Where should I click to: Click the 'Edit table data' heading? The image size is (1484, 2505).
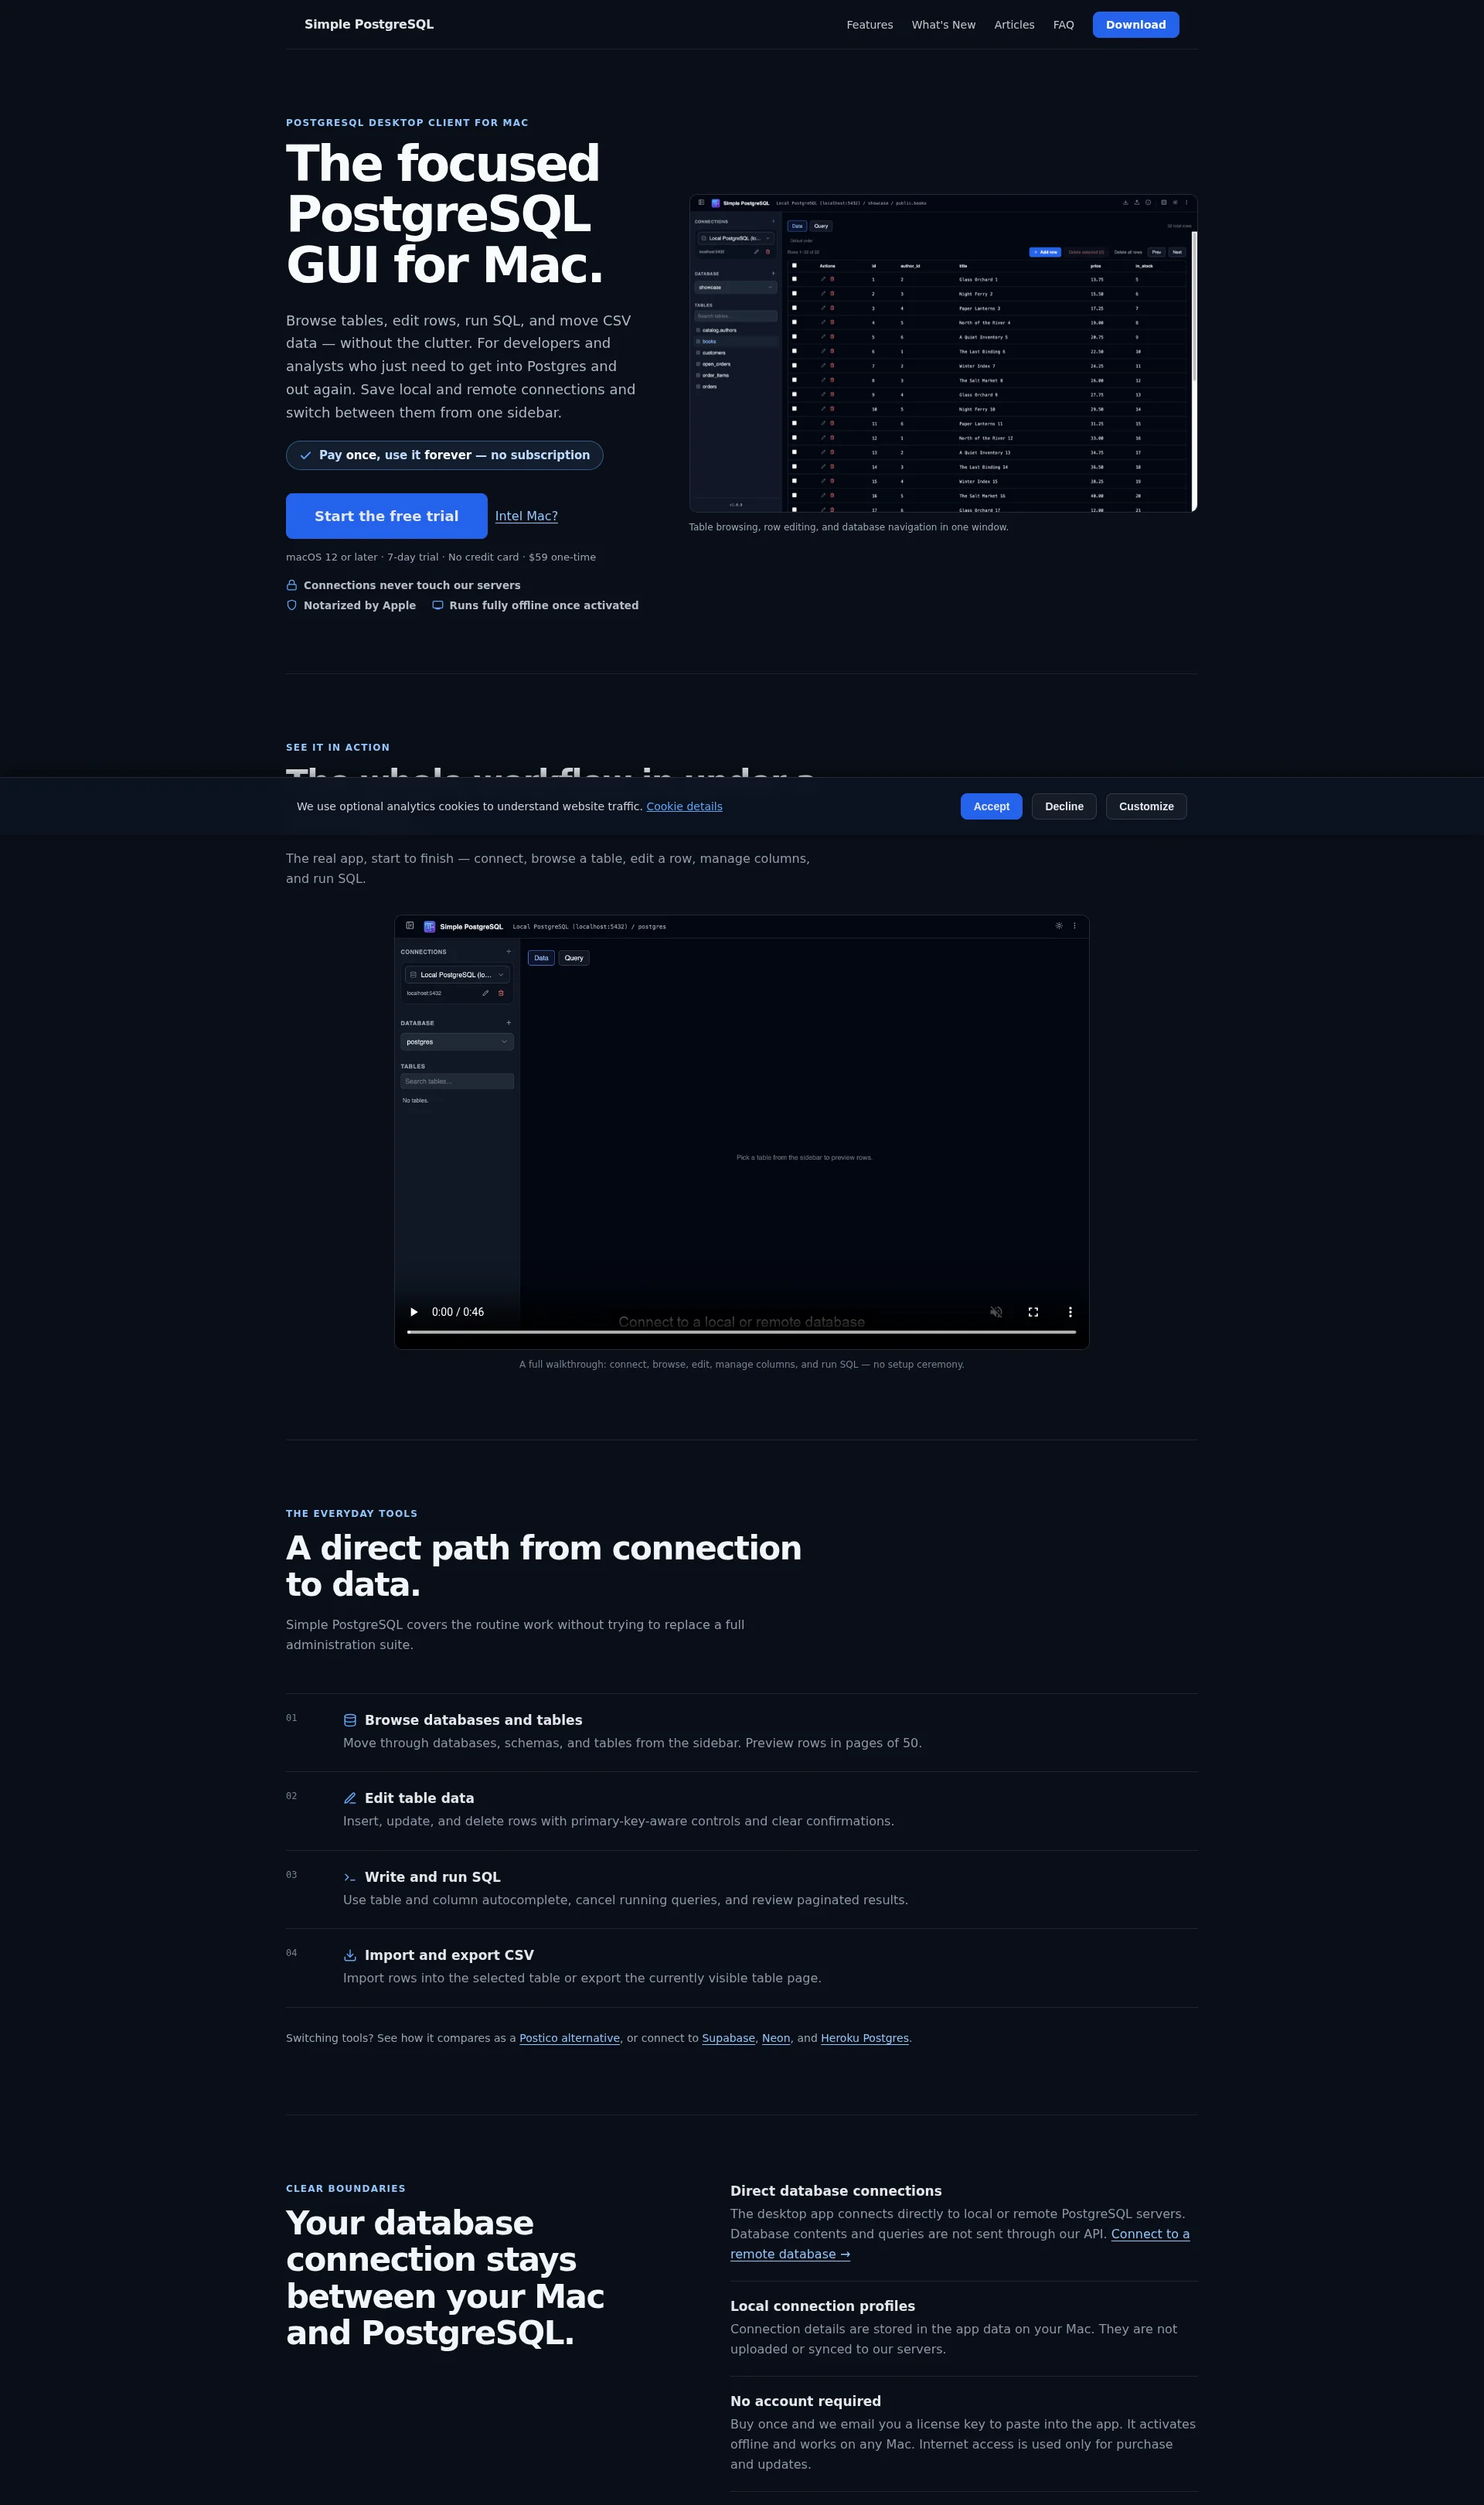419,1798
